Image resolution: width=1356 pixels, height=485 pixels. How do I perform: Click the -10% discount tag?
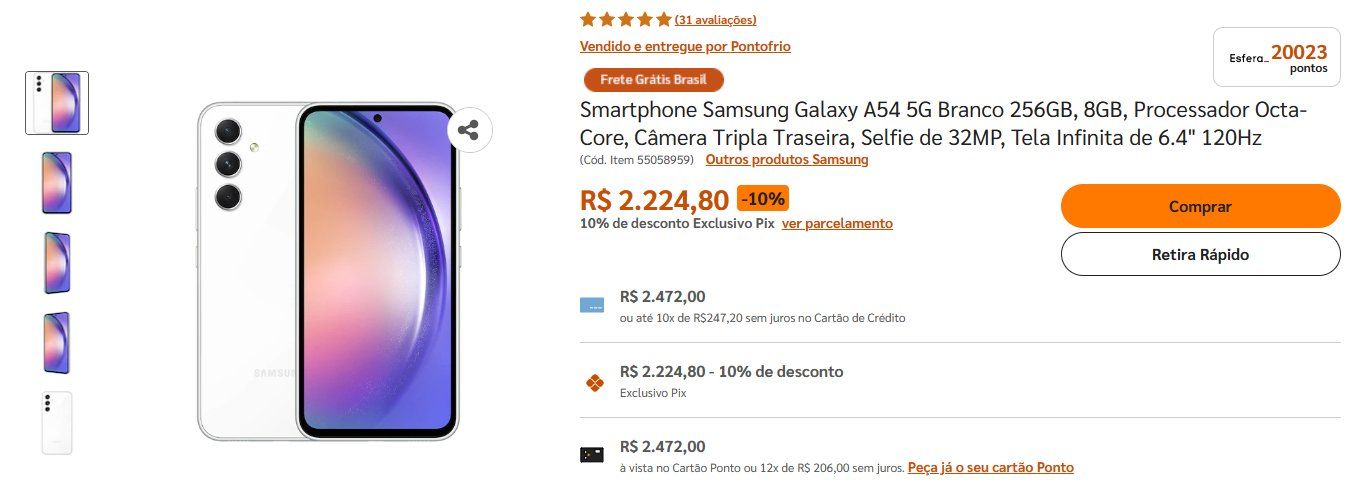[x=763, y=198]
